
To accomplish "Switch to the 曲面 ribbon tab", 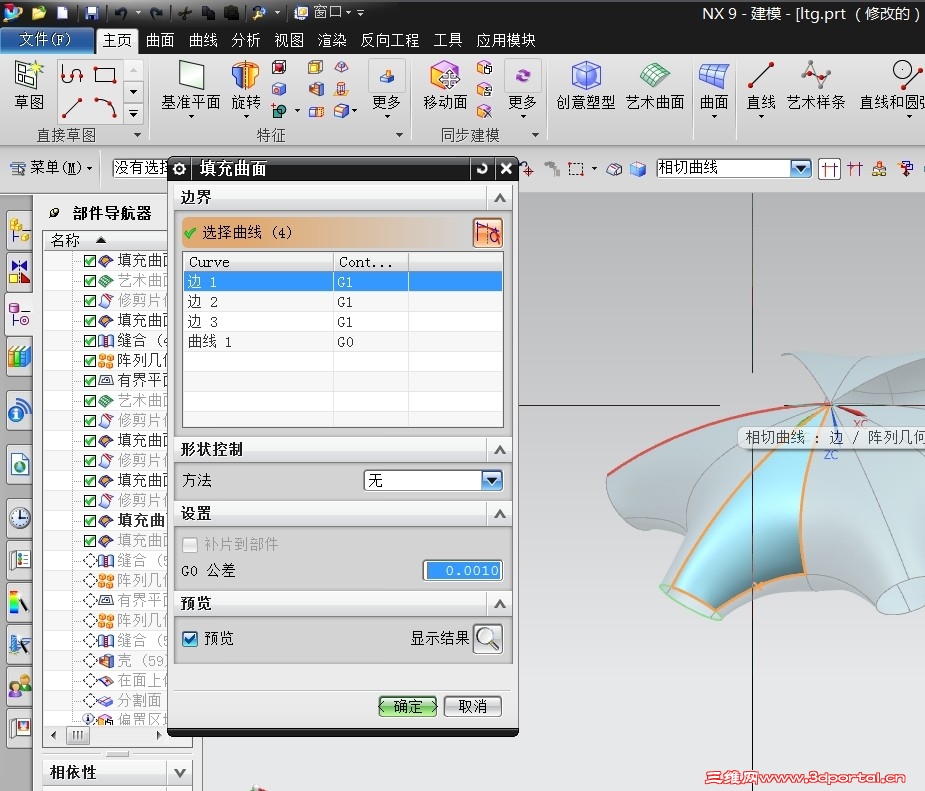I will (x=160, y=40).
